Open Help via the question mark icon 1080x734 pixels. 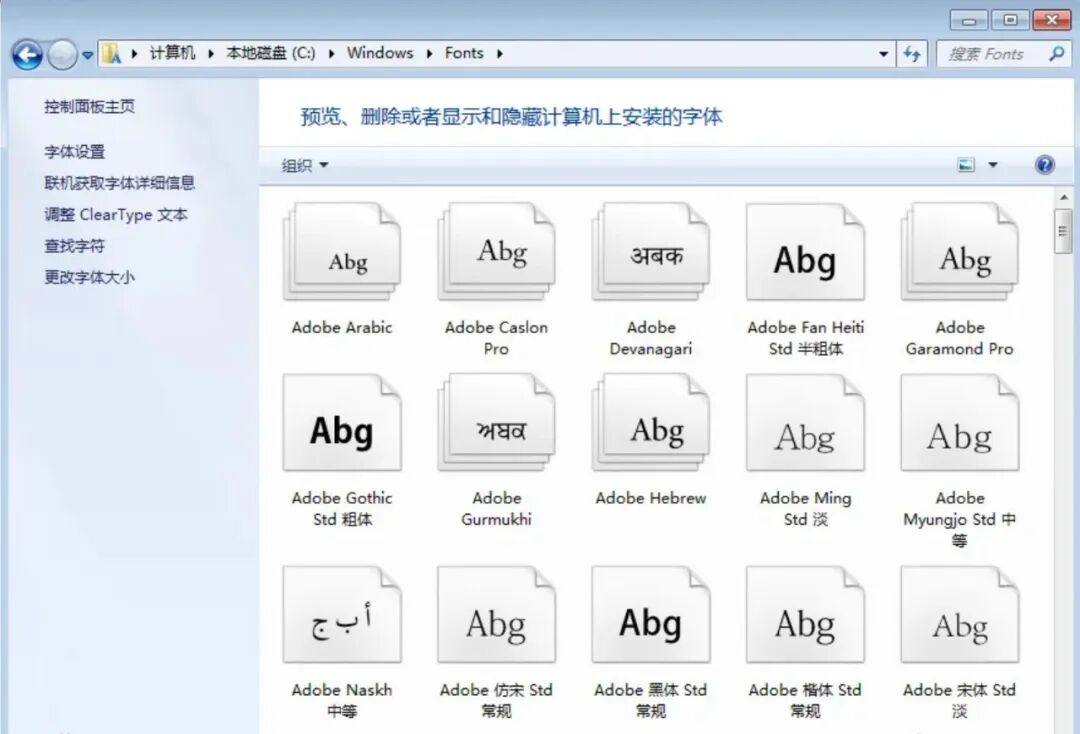(x=1044, y=164)
